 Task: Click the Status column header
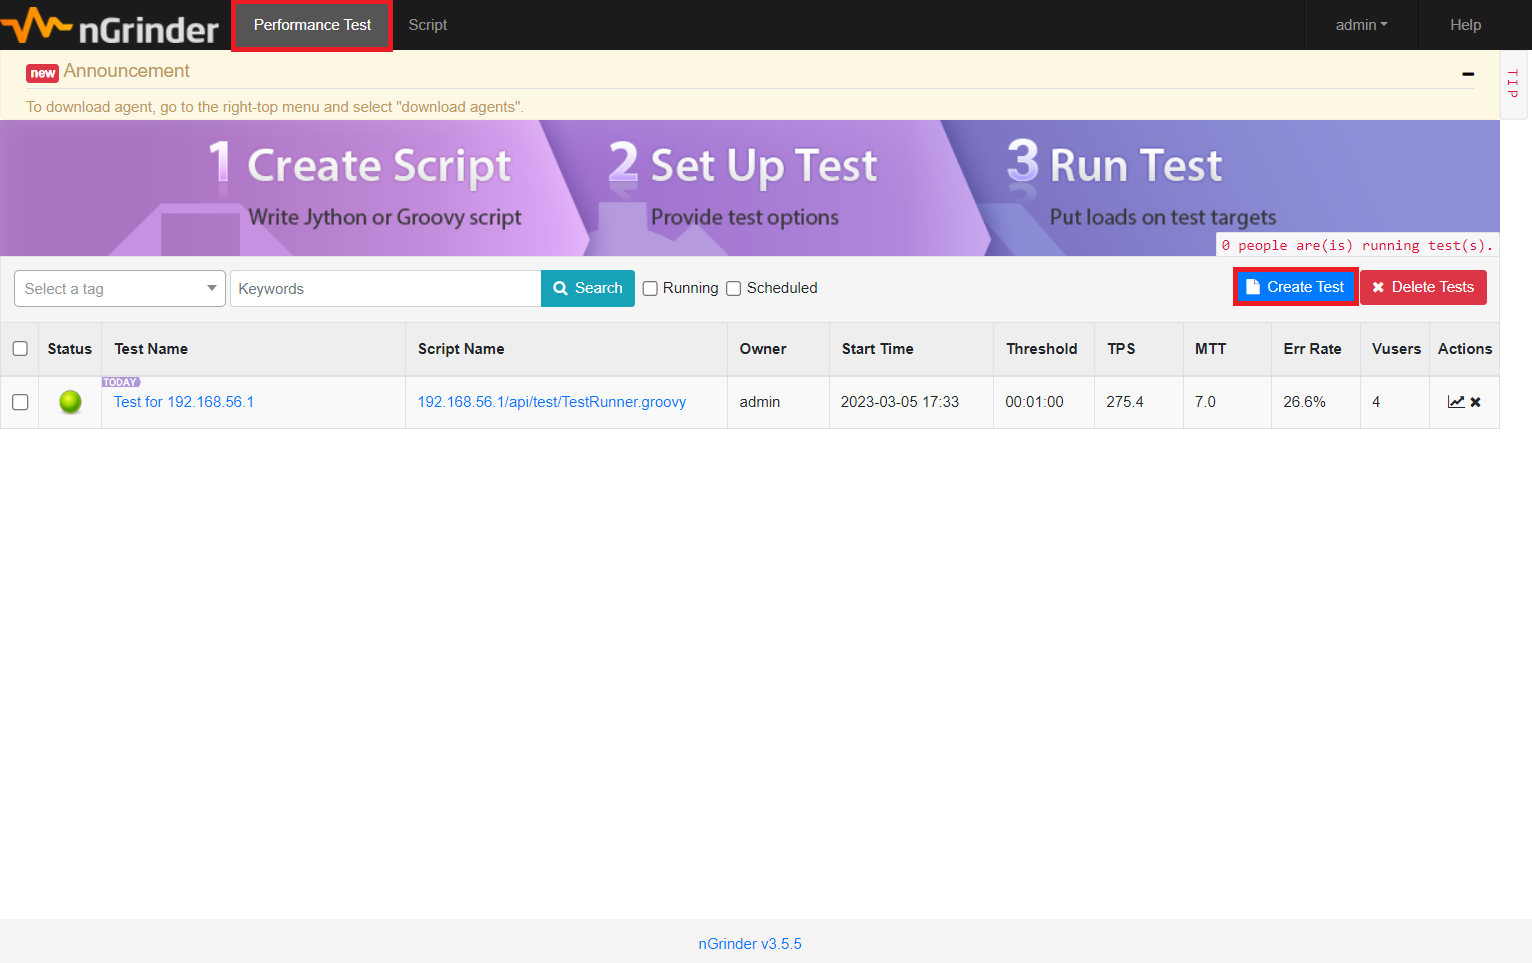(x=70, y=349)
